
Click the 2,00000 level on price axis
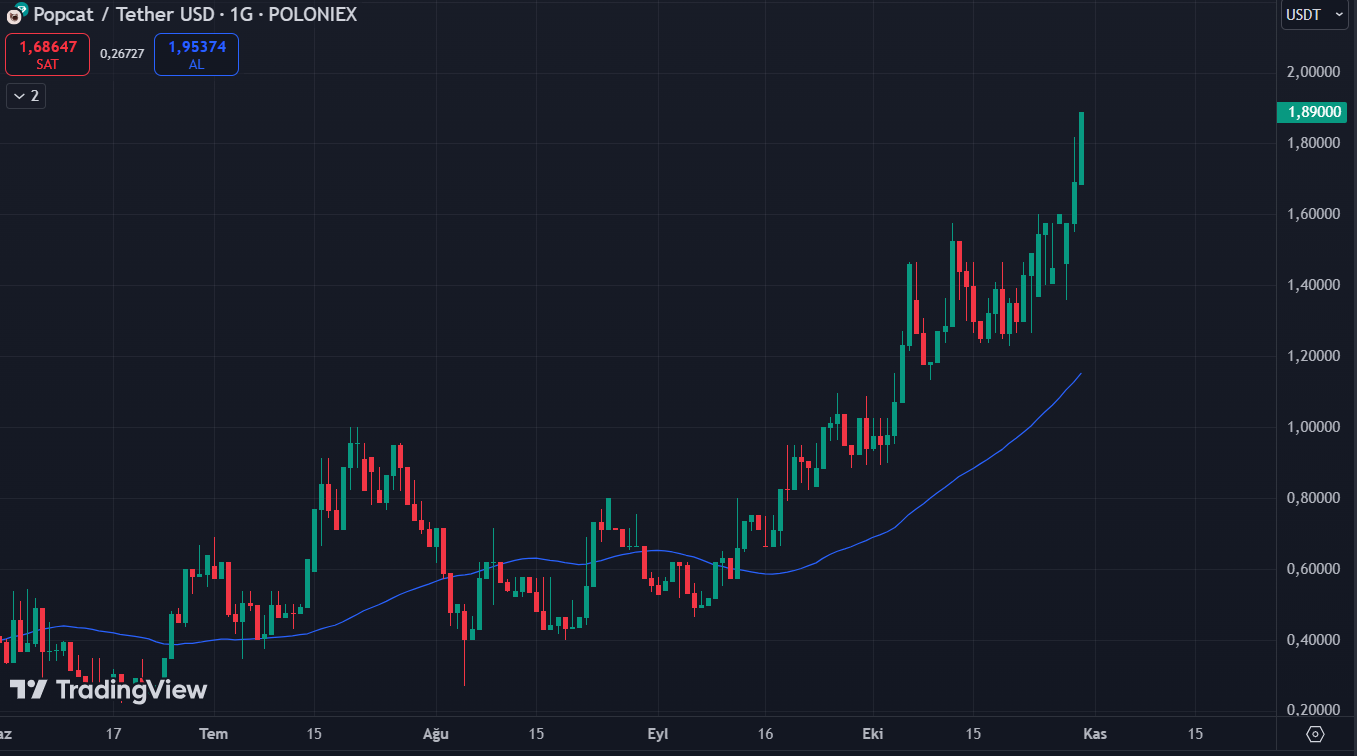1313,72
